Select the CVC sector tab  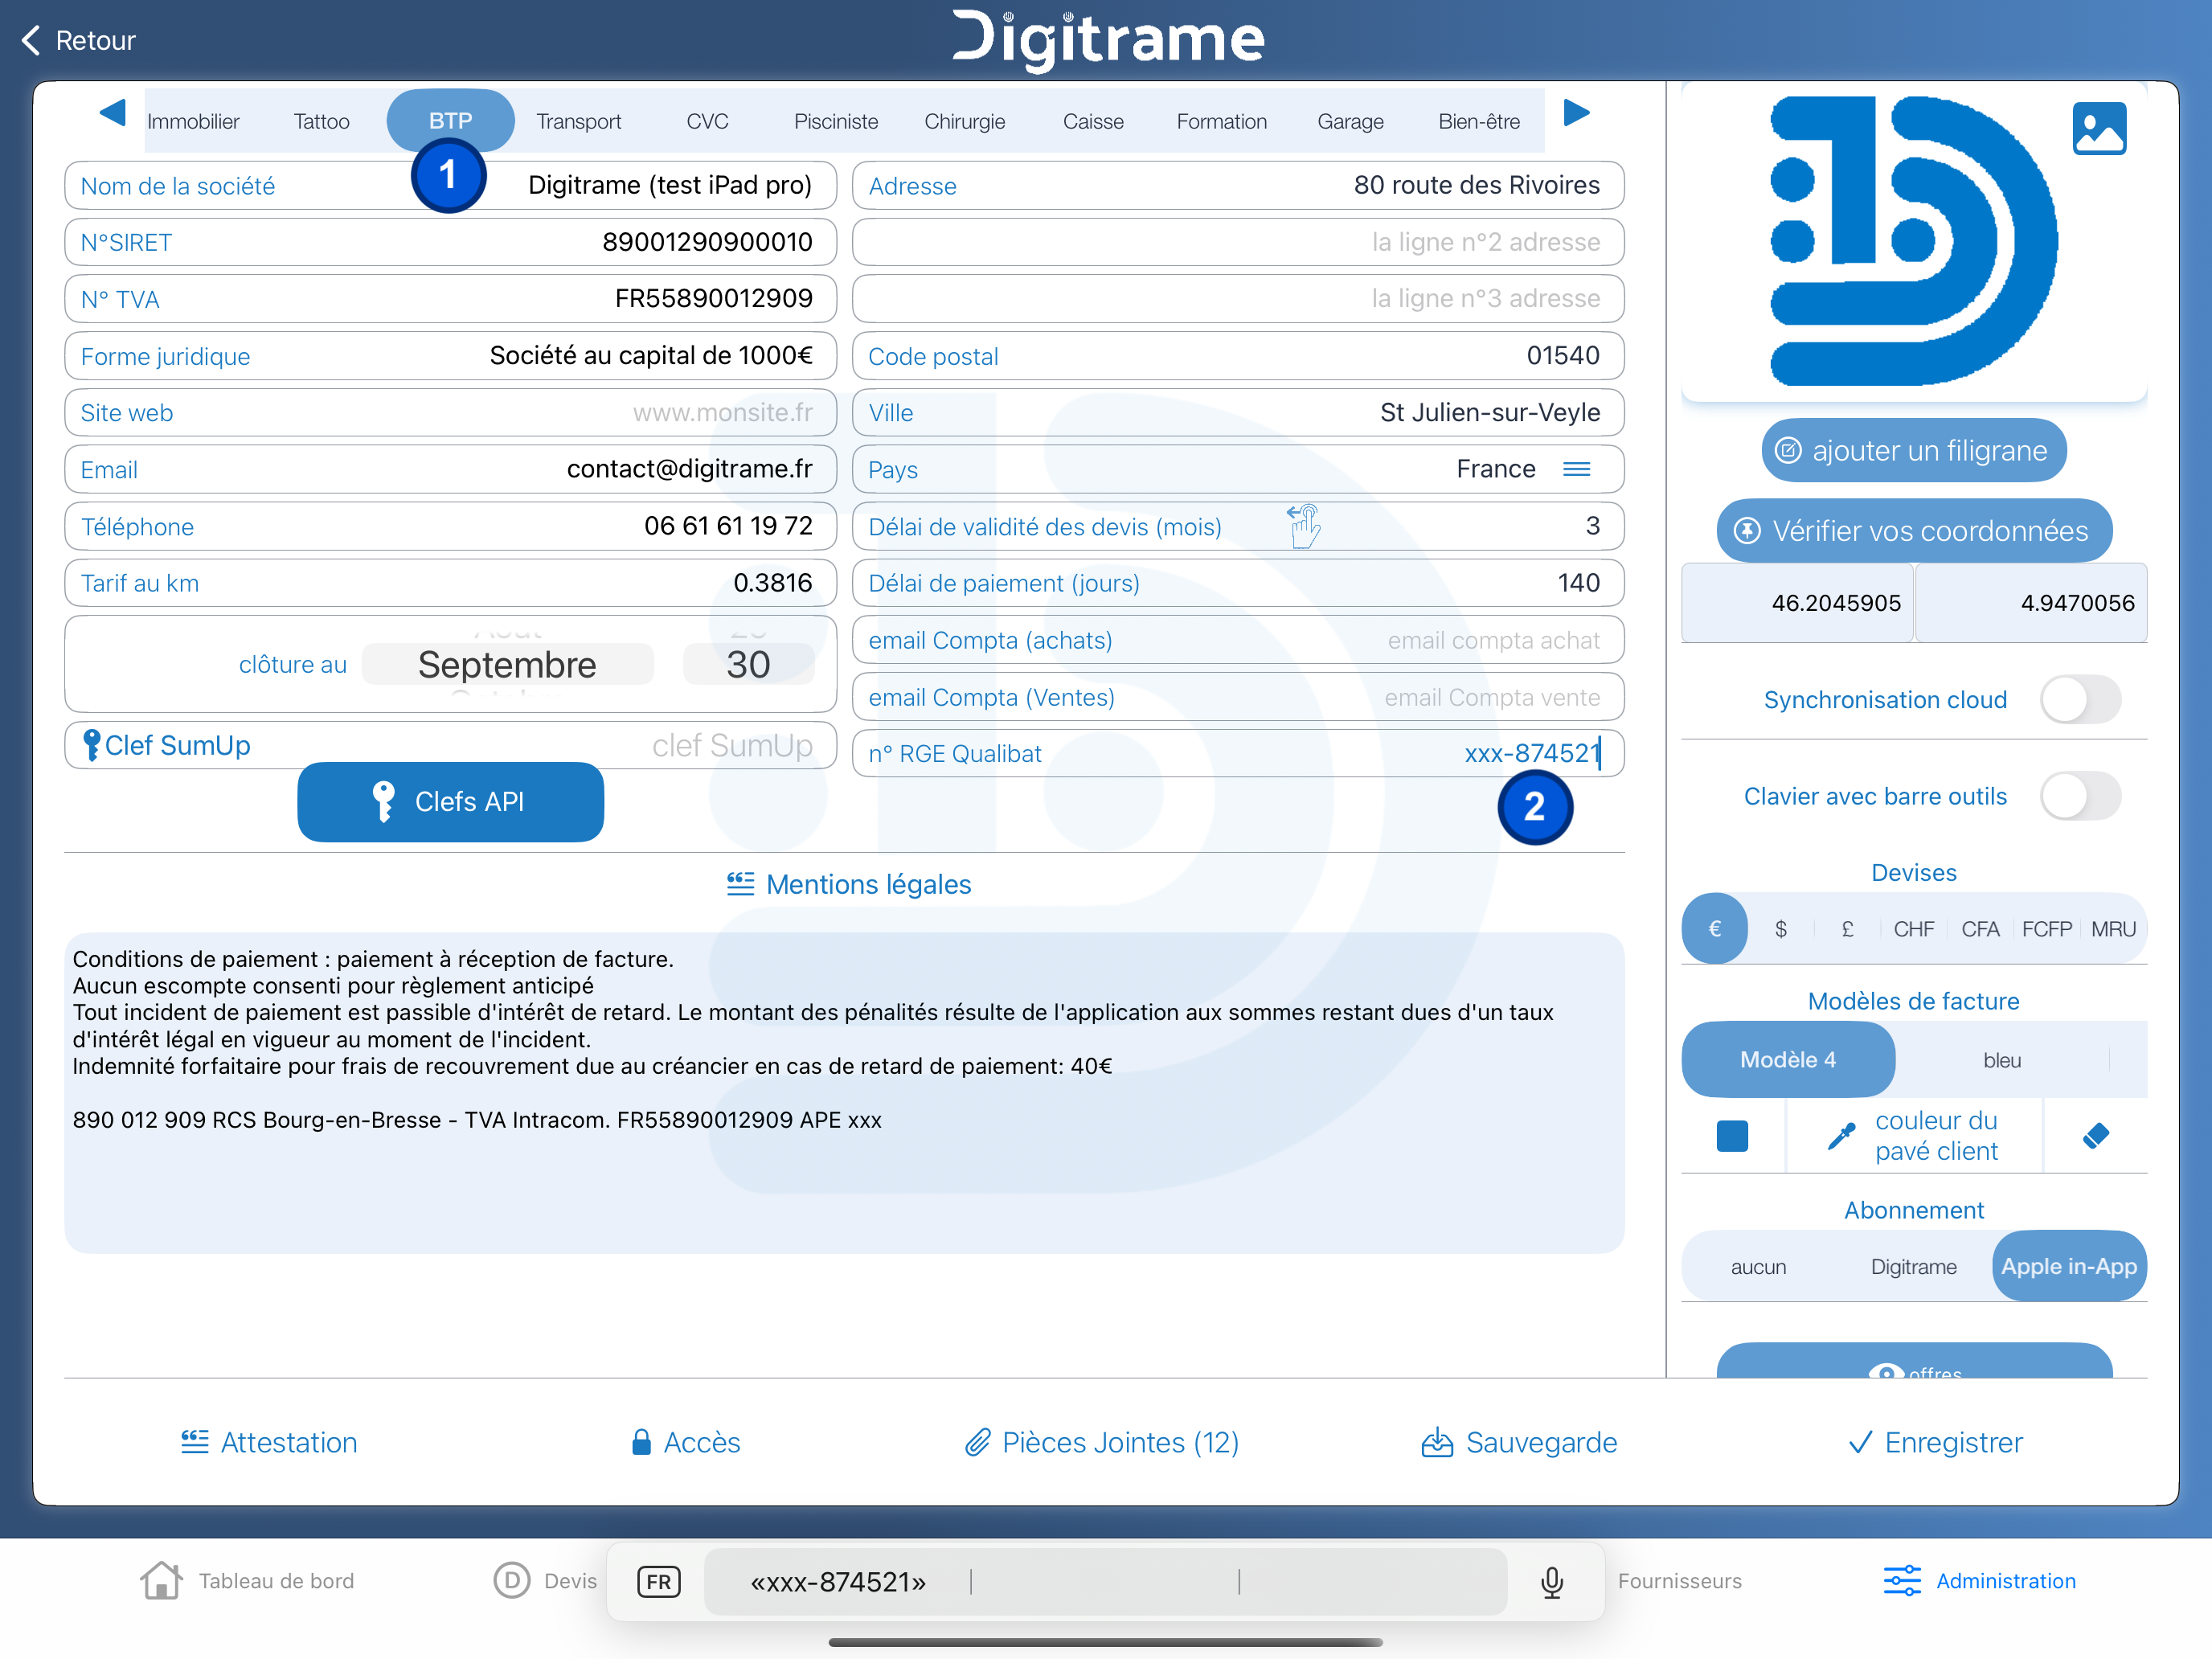pos(707,121)
